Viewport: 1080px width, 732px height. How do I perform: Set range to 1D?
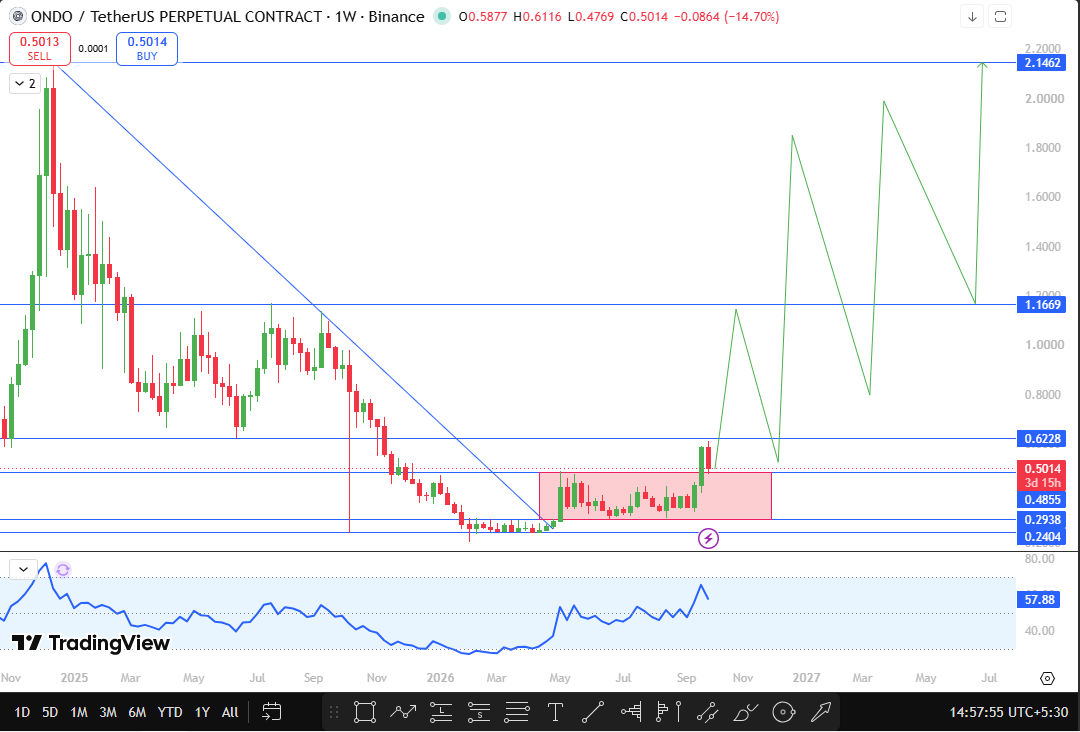pos(22,712)
